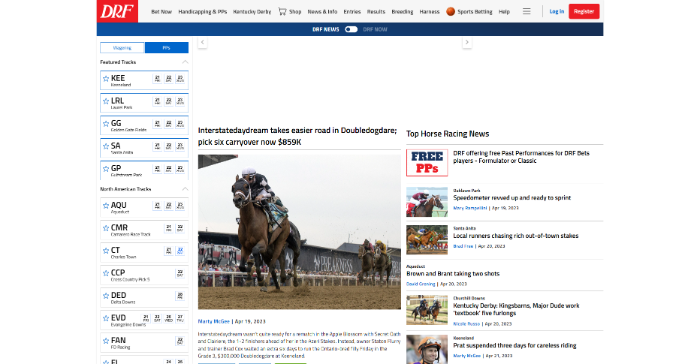Select EVD 27 THU date button
700x364 pixels.
tap(180, 318)
